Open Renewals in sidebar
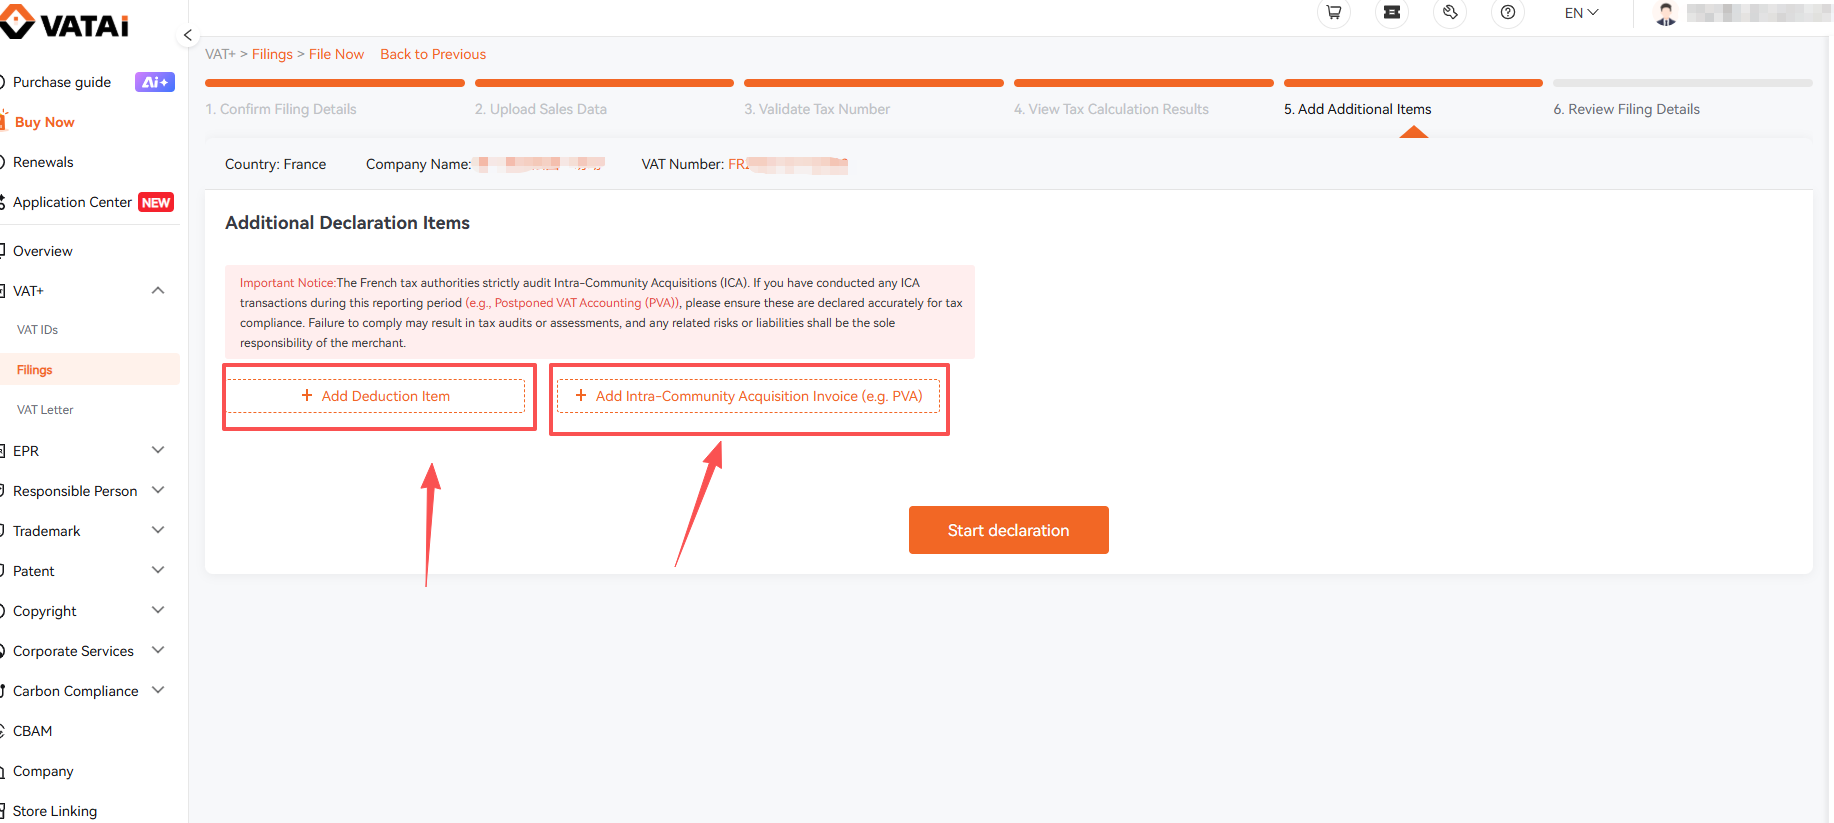This screenshot has height=823, width=1834. pyautogui.click(x=43, y=162)
